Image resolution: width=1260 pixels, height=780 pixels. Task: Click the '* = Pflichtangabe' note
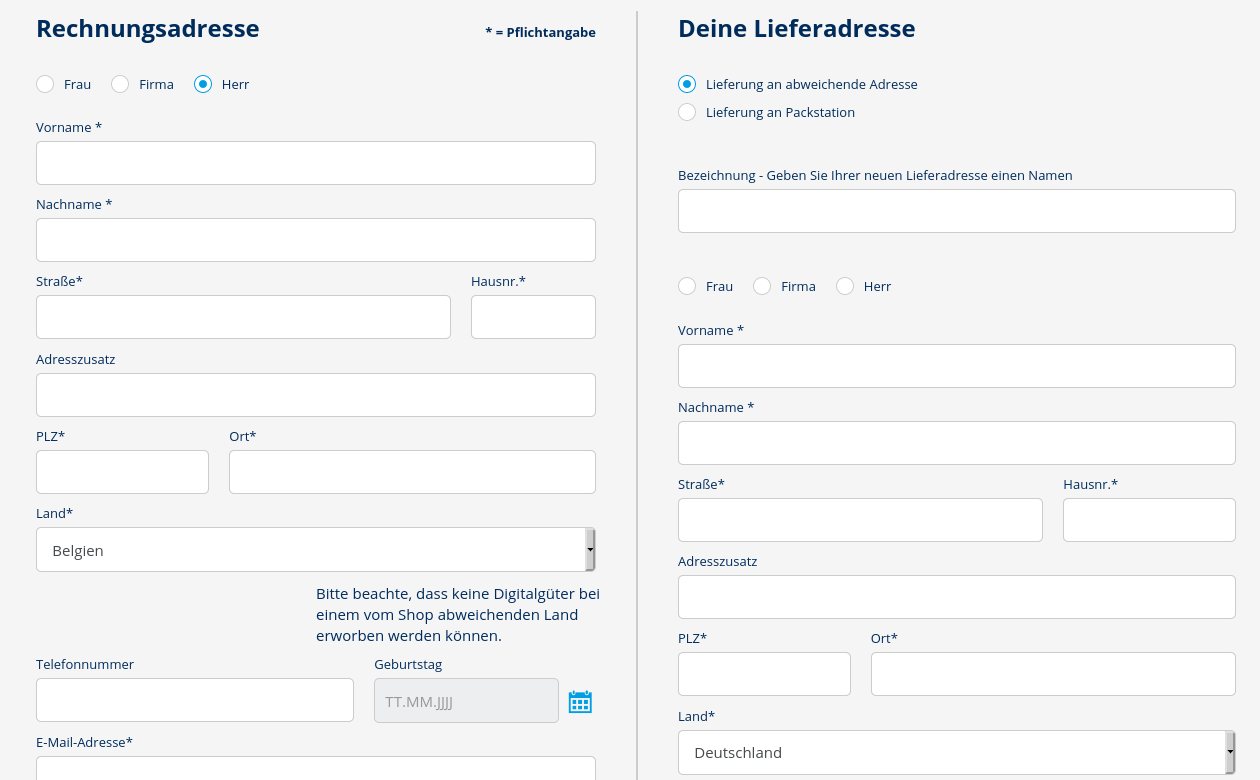point(540,32)
